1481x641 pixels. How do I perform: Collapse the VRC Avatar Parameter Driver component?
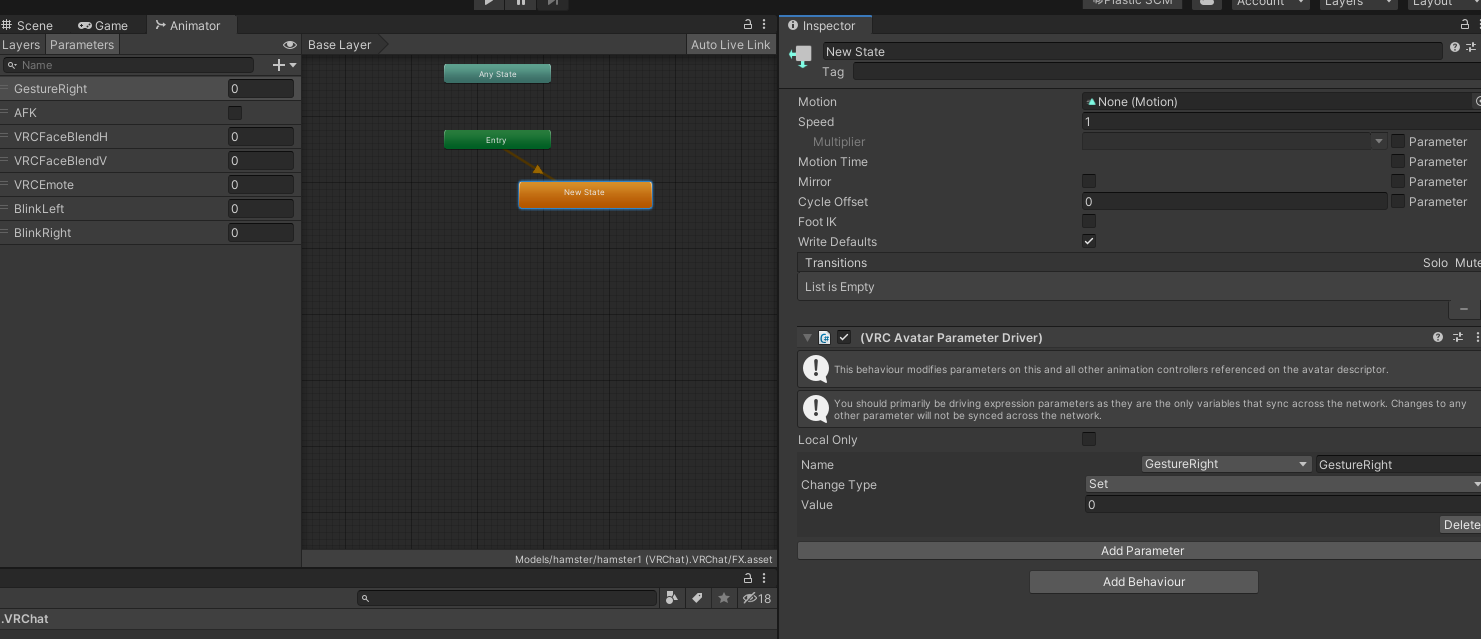[807, 337]
